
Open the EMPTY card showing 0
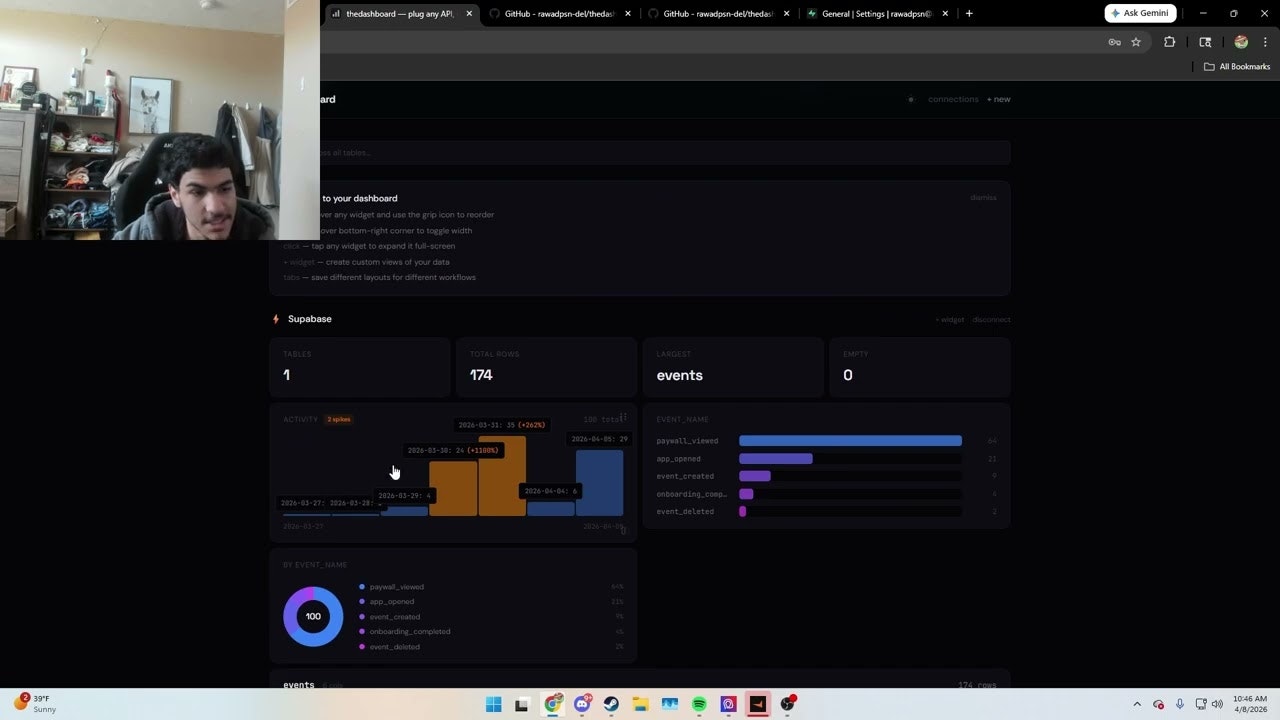click(920, 367)
